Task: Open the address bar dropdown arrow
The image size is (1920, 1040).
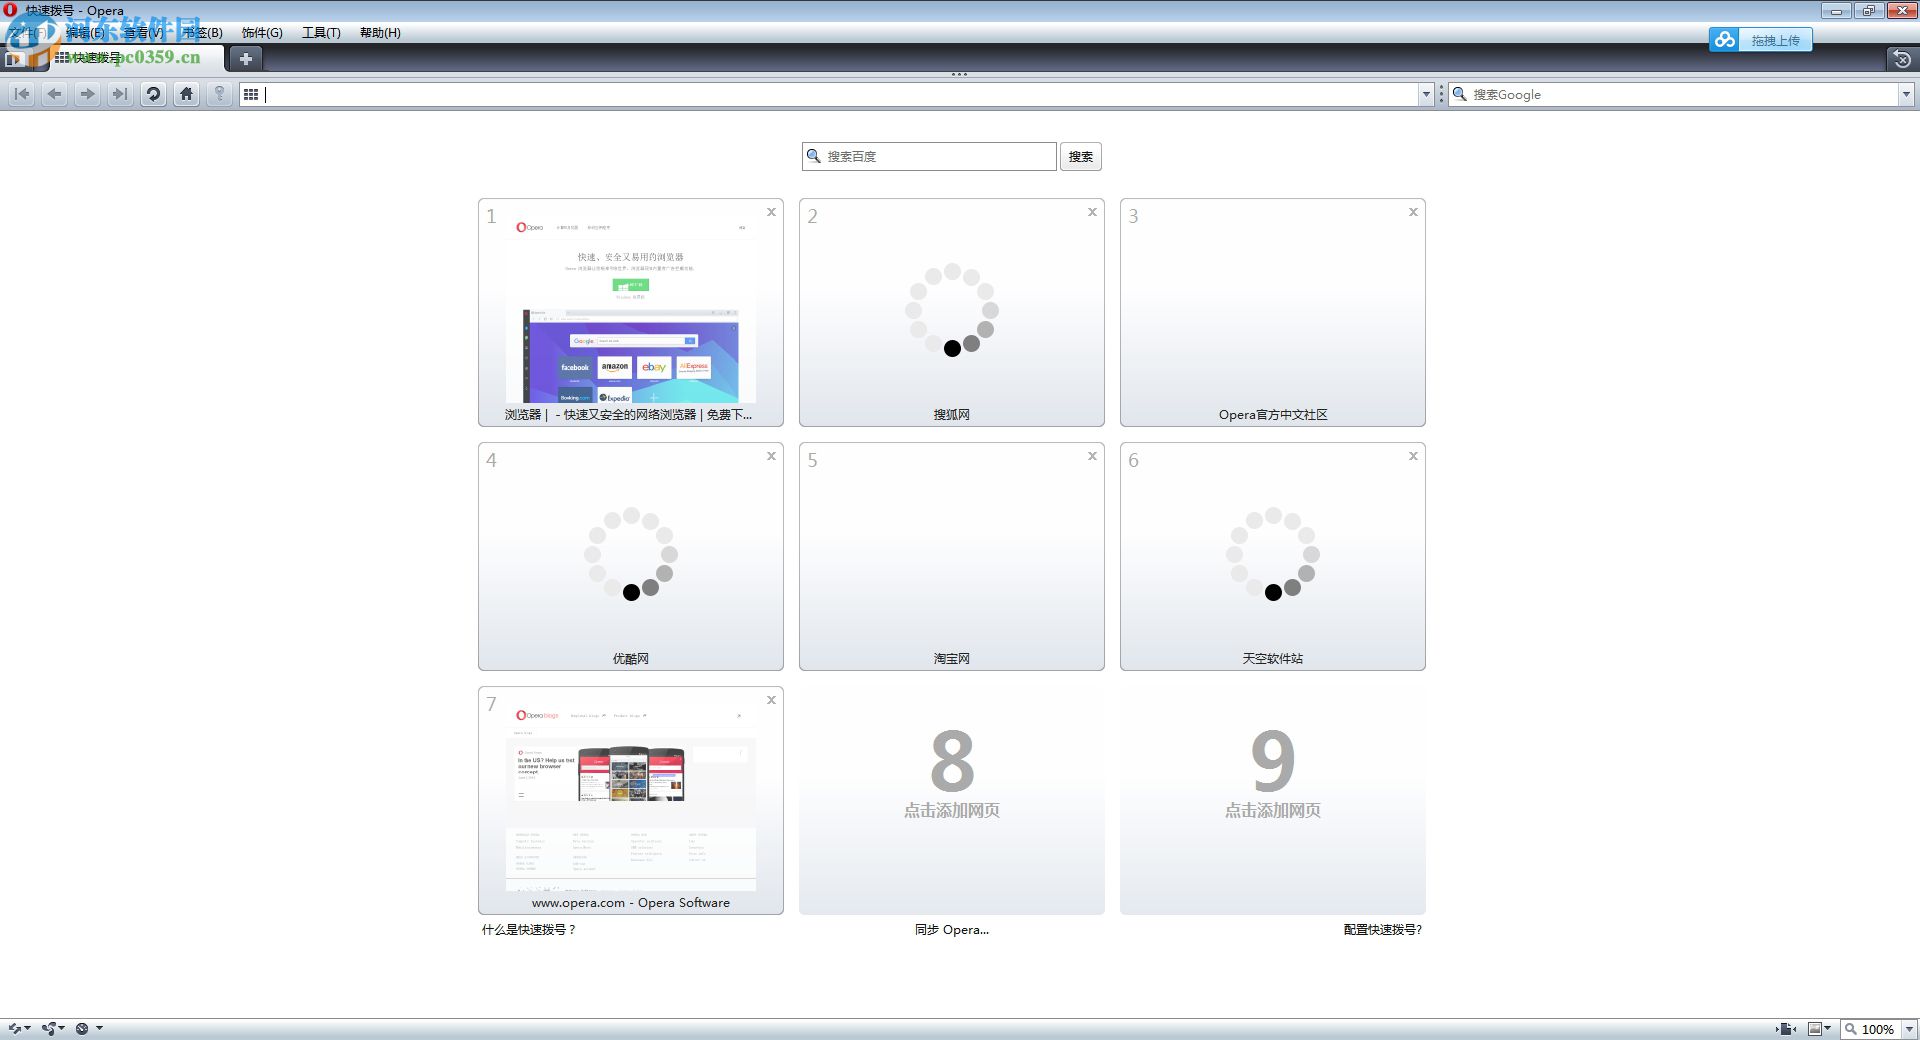Action: coord(1427,94)
